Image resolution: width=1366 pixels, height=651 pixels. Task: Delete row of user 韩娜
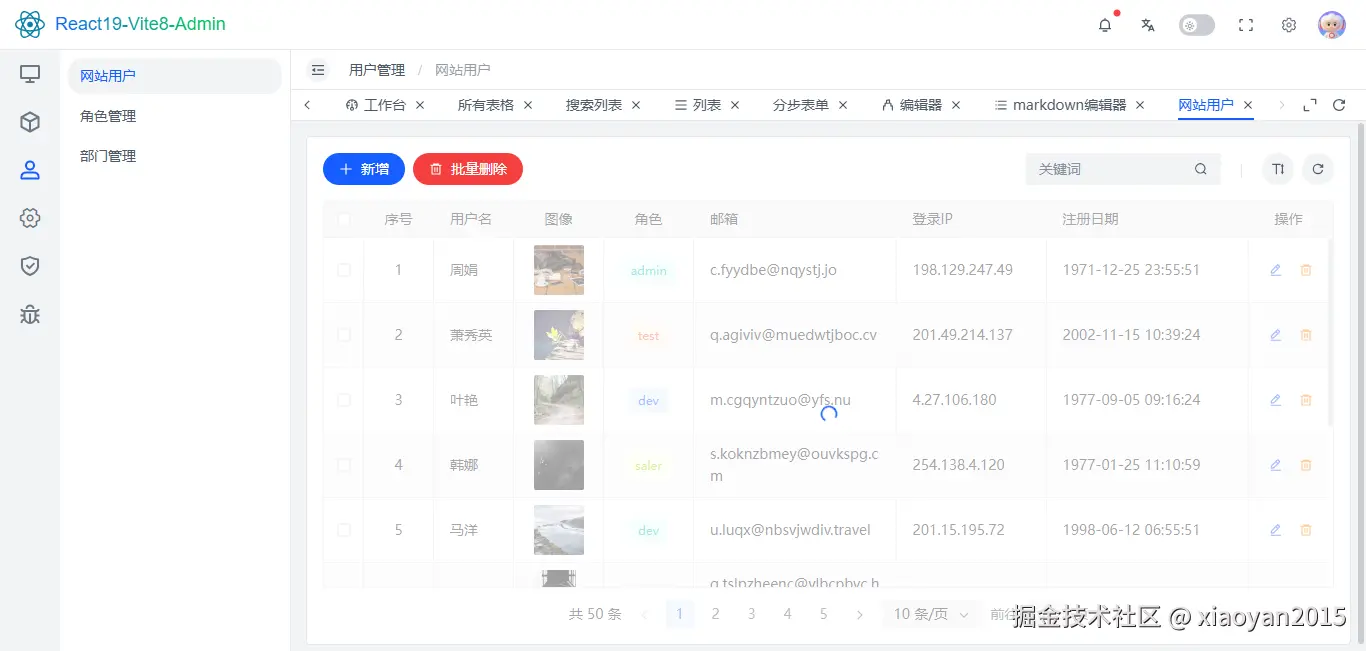(x=1305, y=465)
